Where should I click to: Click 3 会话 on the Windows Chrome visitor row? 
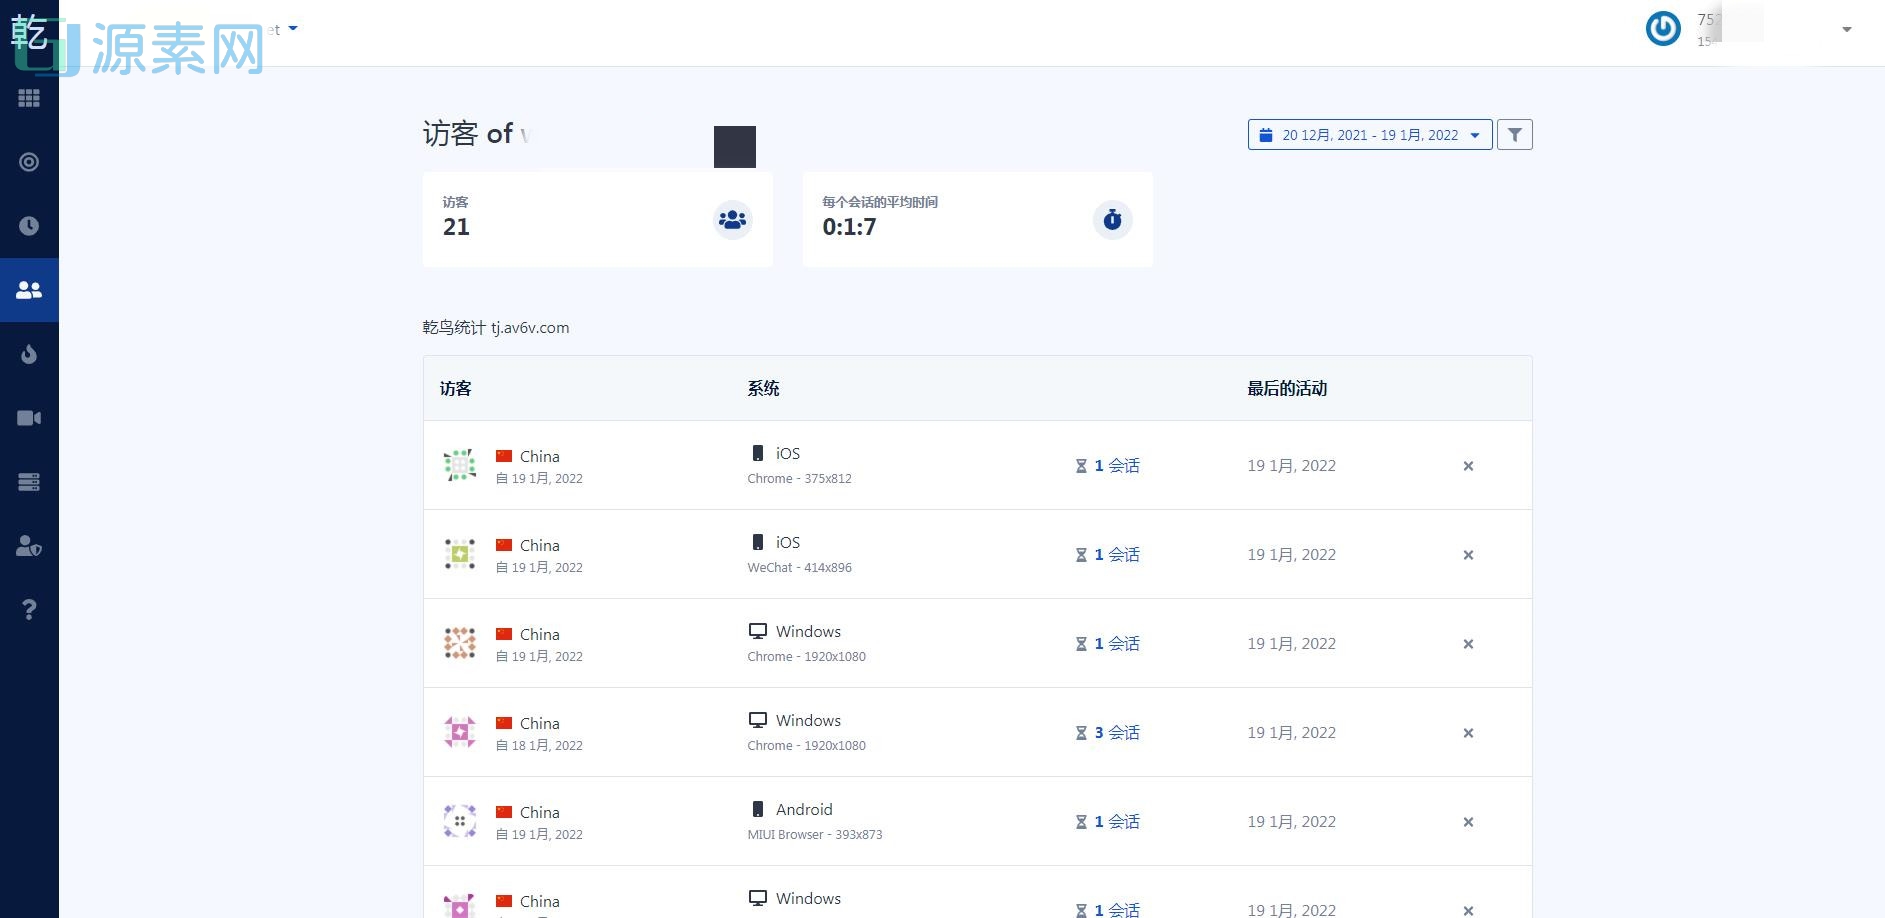pyautogui.click(x=1115, y=732)
